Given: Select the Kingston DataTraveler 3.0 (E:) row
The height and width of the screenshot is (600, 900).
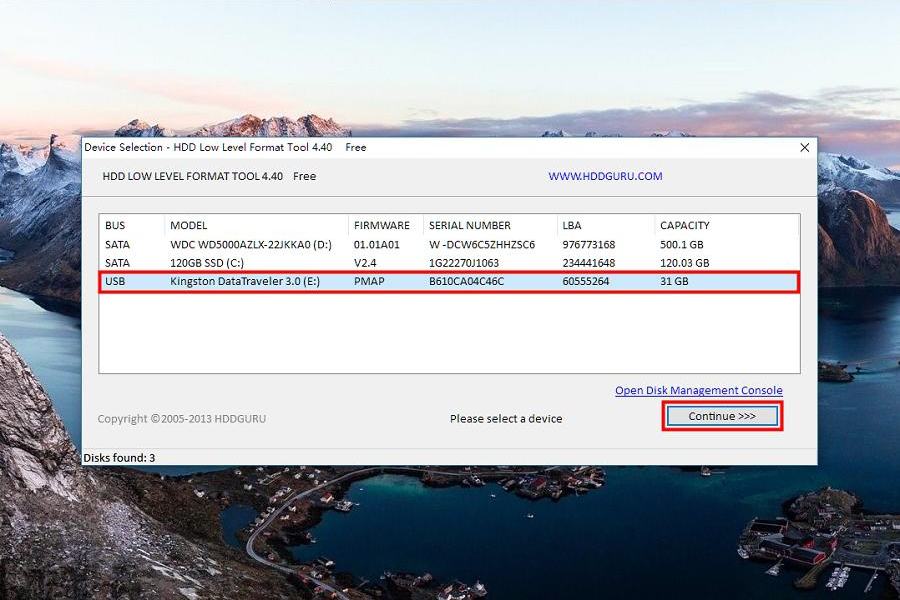Looking at the screenshot, I should tap(449, 281).
